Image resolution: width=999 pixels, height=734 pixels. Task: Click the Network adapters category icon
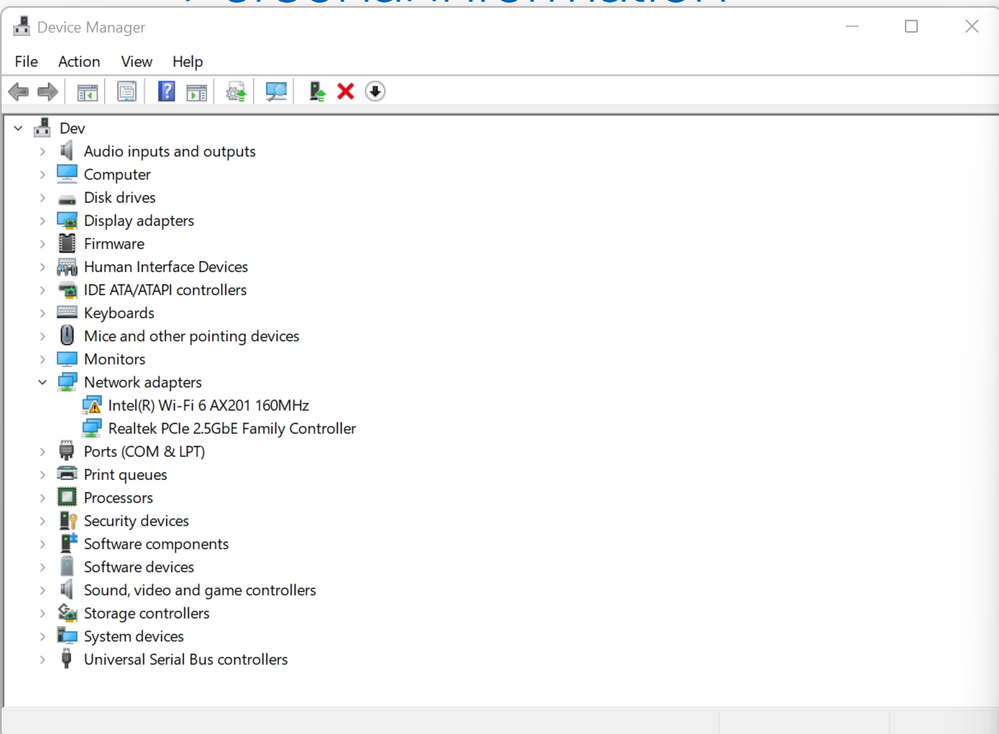(x=67, y=382)
